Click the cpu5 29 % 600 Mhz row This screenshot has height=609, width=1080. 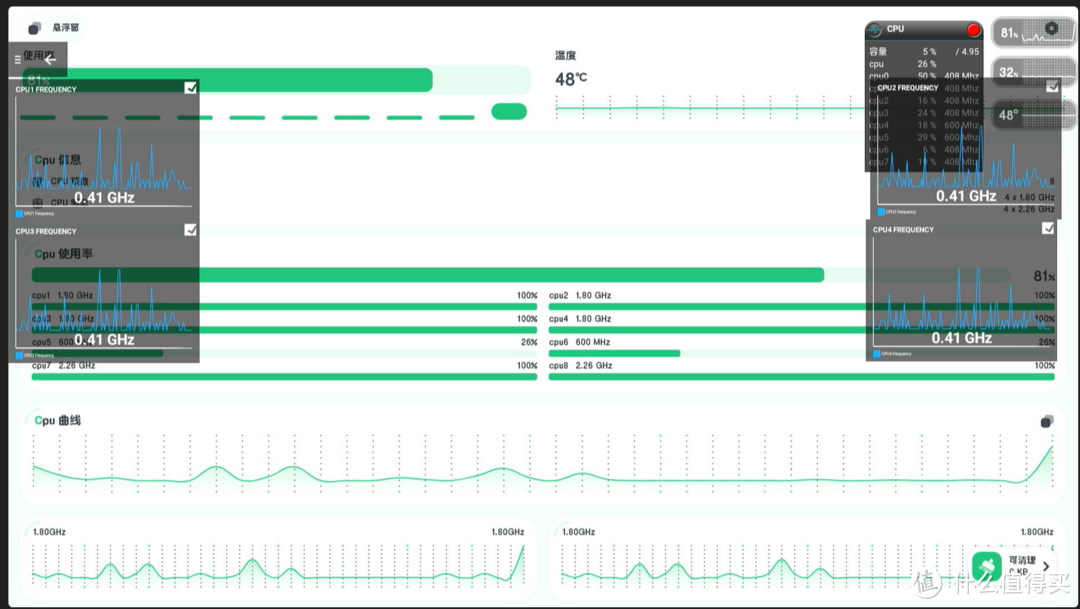(924, 138)
